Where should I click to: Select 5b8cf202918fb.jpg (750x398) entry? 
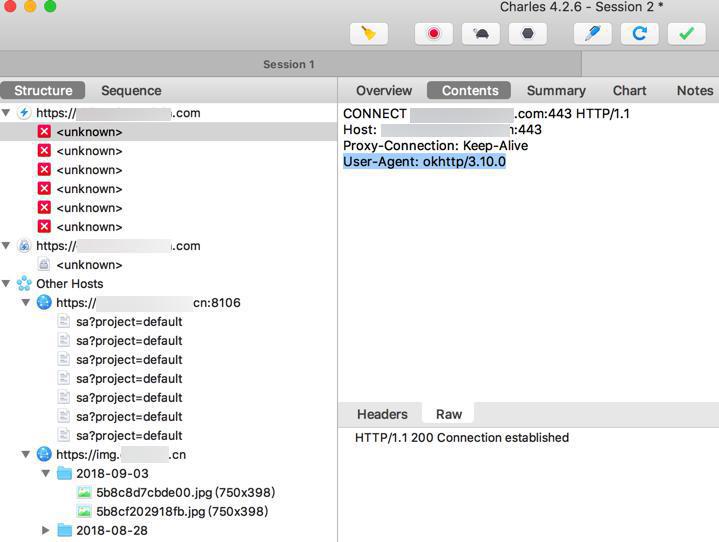pos(182,511)
